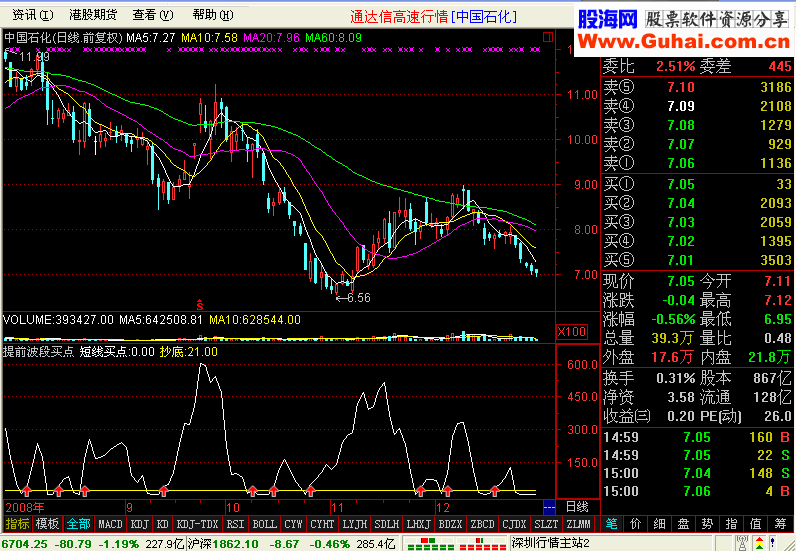The width and height of the screenshot is (796, 551).
Task: Click the X100 volume scale label
Action: tap(572, 332)
